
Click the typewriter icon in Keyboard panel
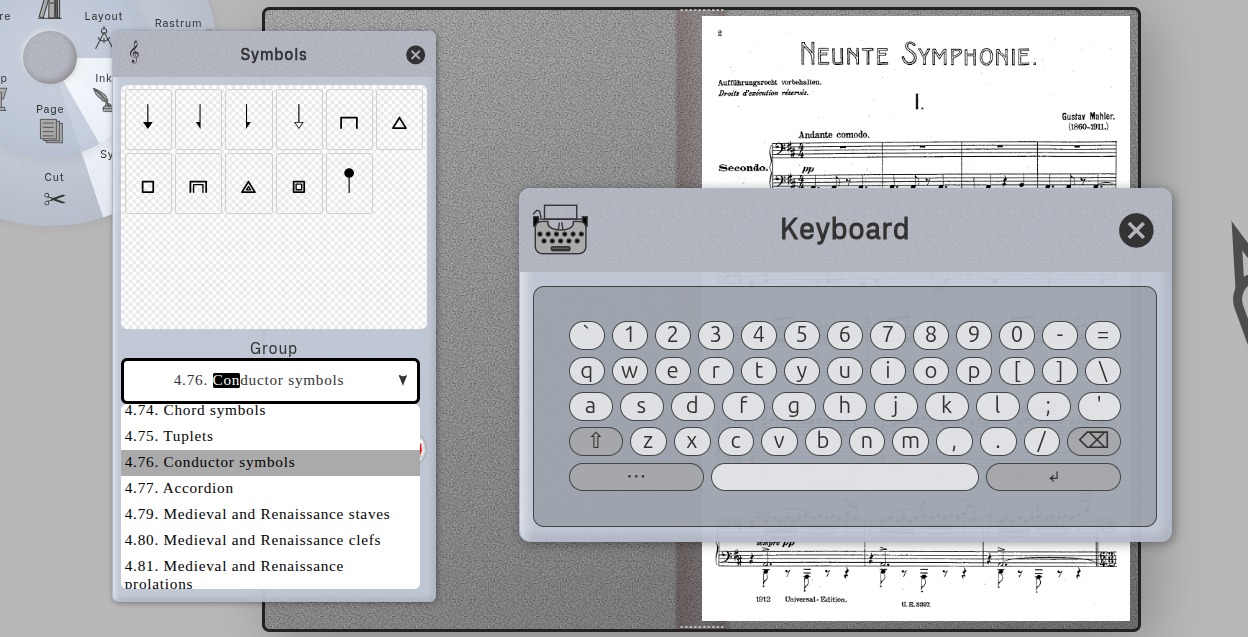[560, 229]
